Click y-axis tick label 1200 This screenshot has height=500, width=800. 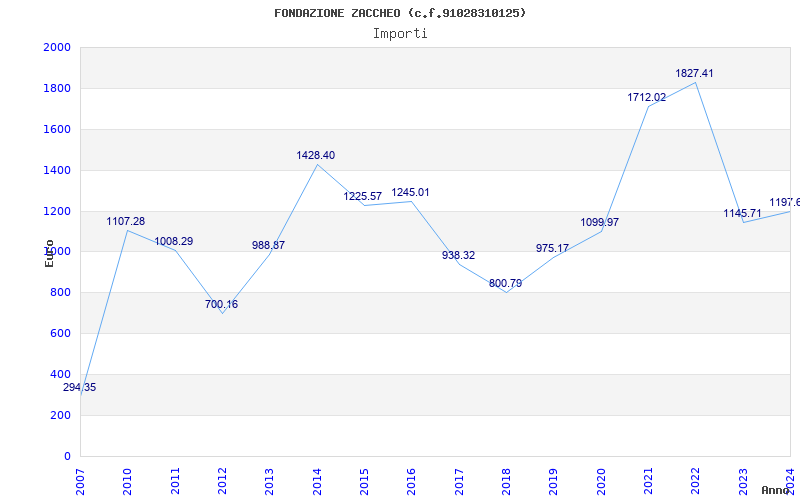click(x=57, y=211)
